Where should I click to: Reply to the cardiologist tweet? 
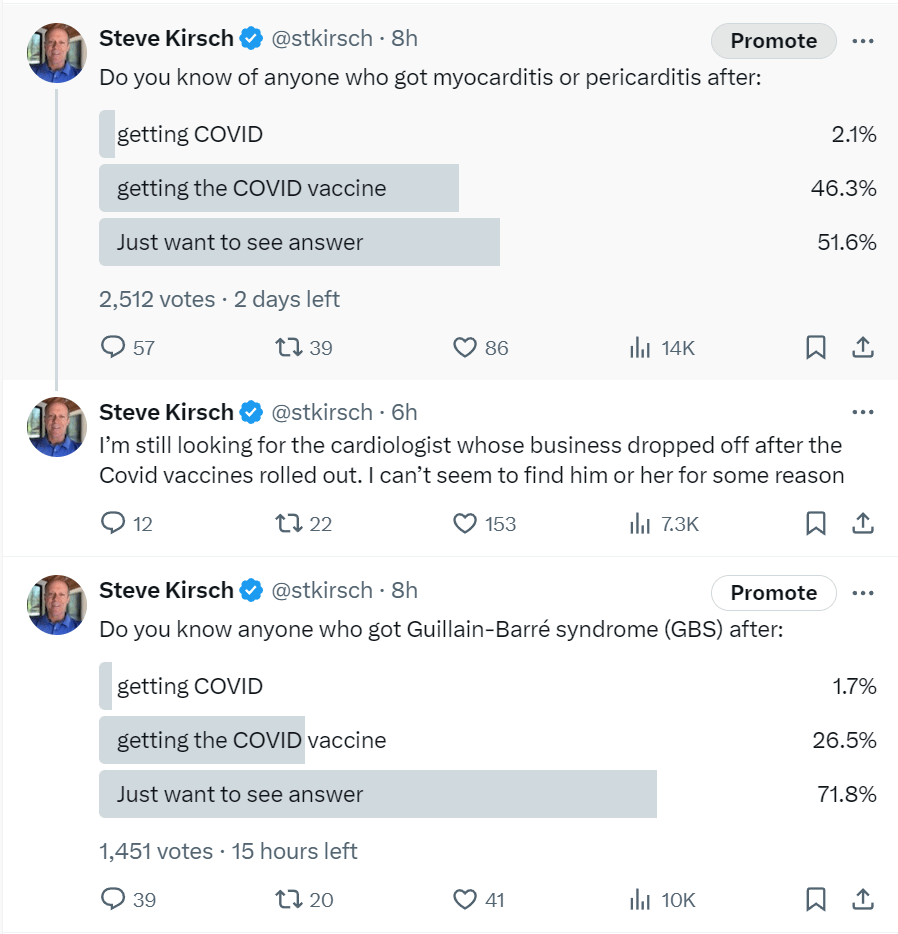tap(113, 524)
